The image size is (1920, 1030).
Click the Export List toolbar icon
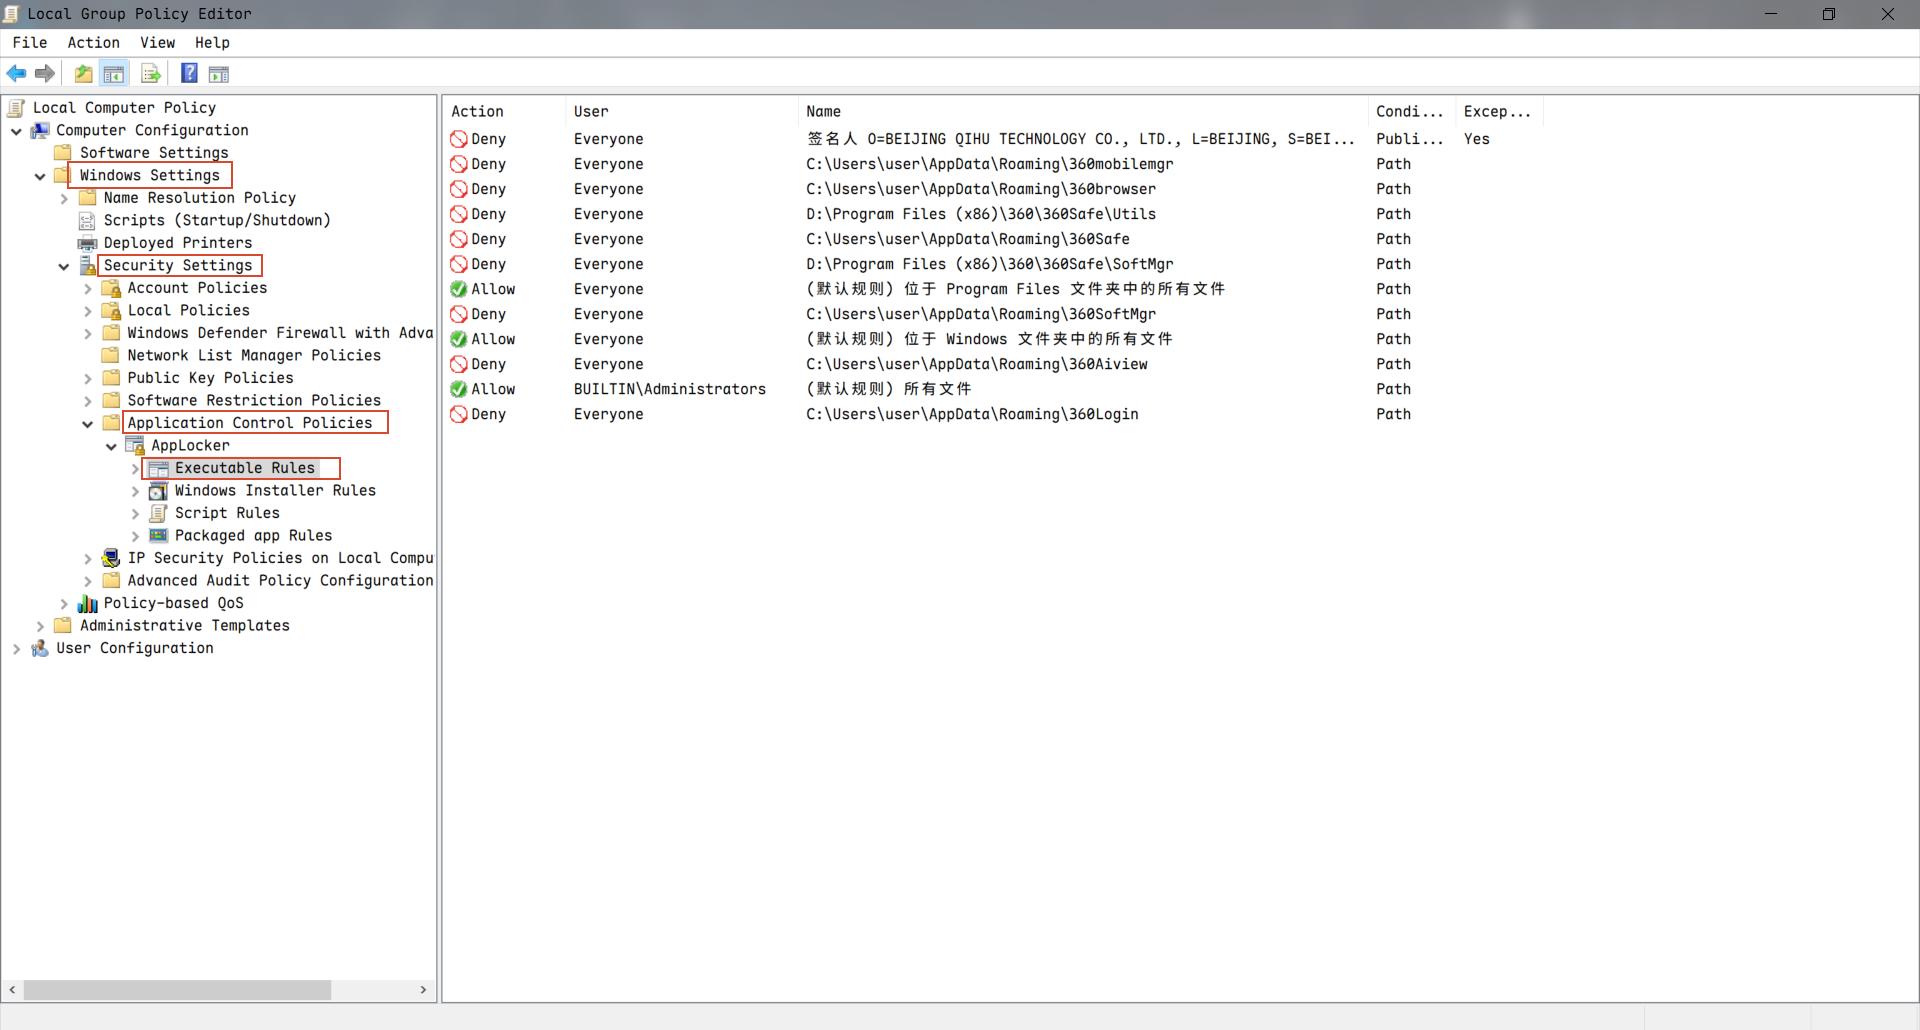(x=151, y=73)
